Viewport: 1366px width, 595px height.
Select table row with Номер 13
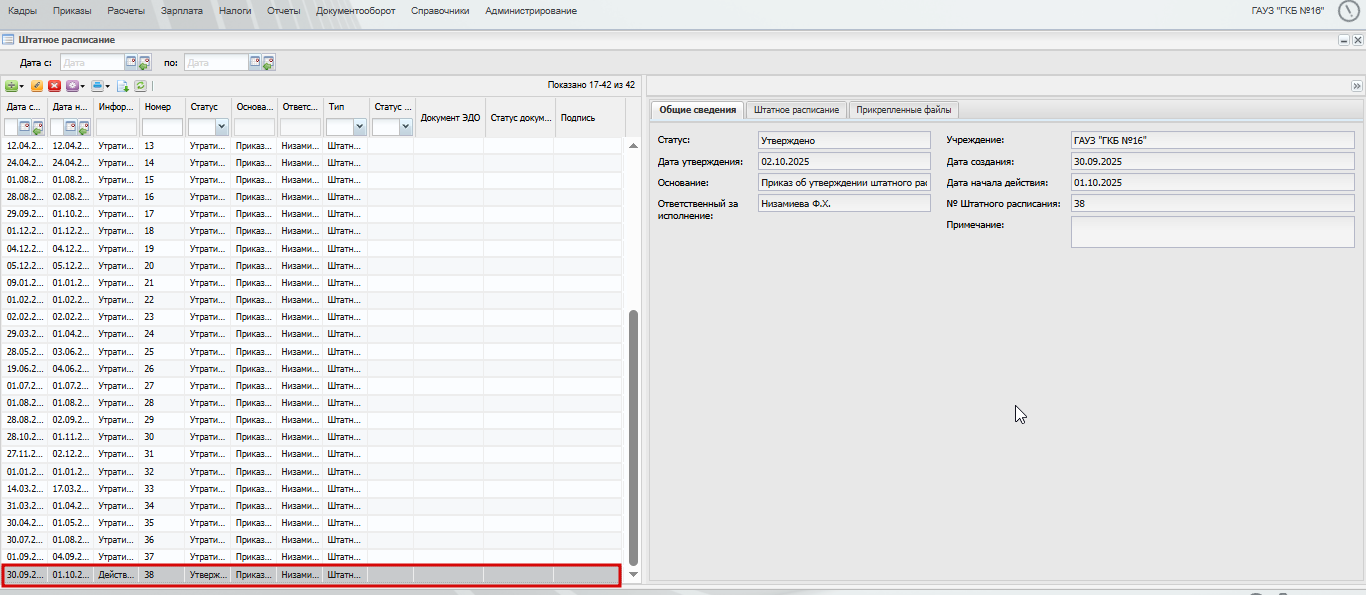[311, 146]
